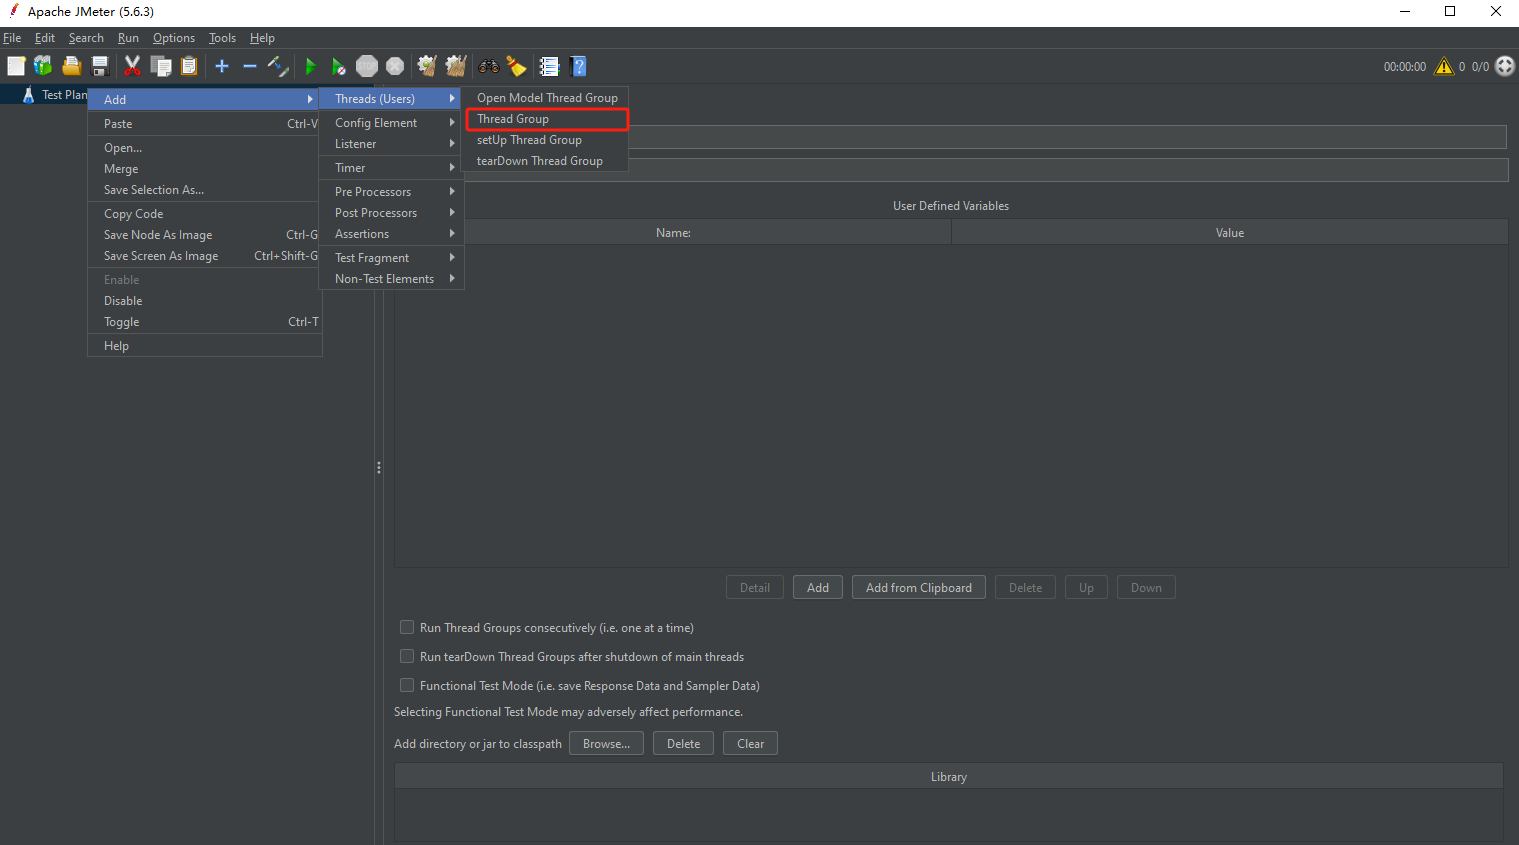Expand the Add submenu
Viewport: 1519px width, 845px height.
click(205, 99)
